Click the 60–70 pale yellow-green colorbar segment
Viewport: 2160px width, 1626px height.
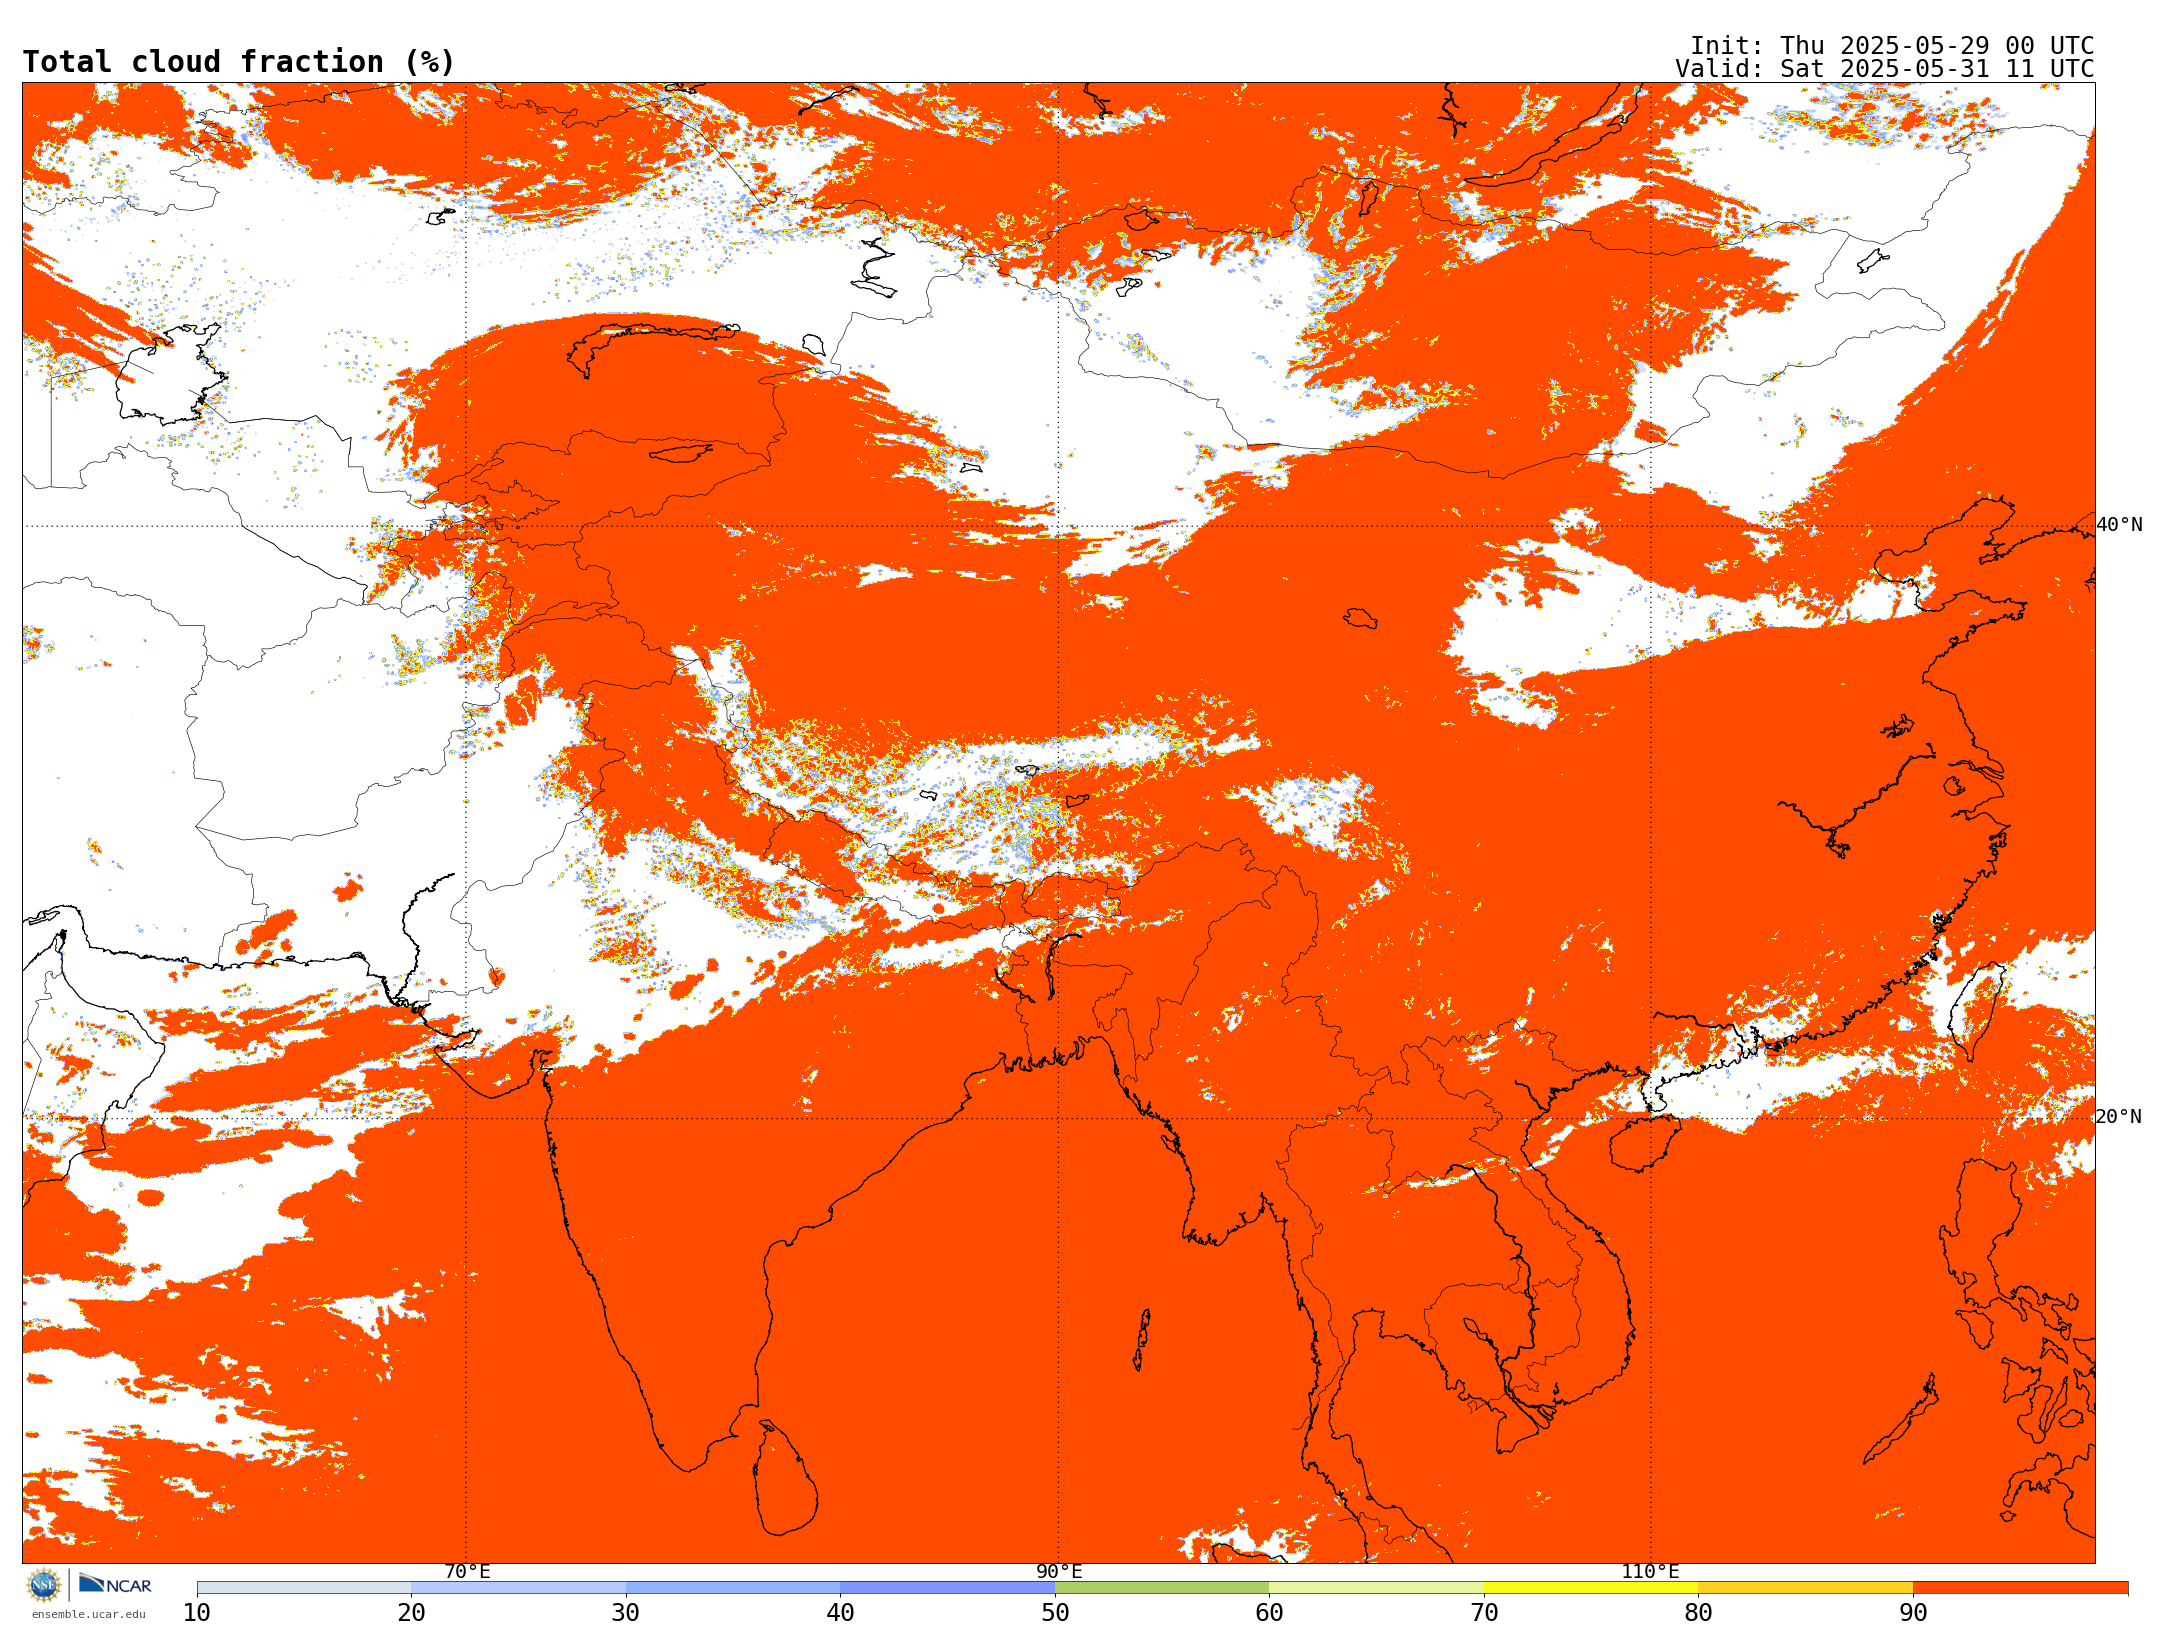(1376, 1588)
